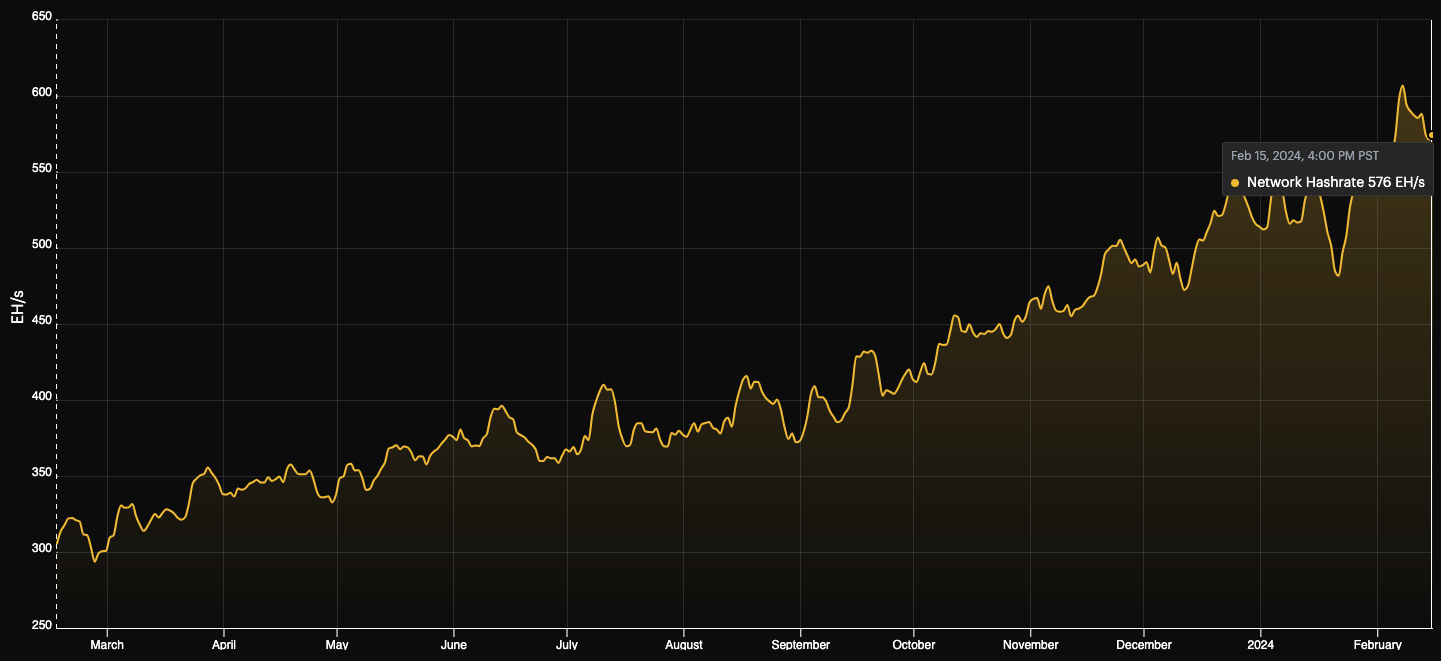Click the '250' y-axis value

pyautogui.click(x=42, y=627)
